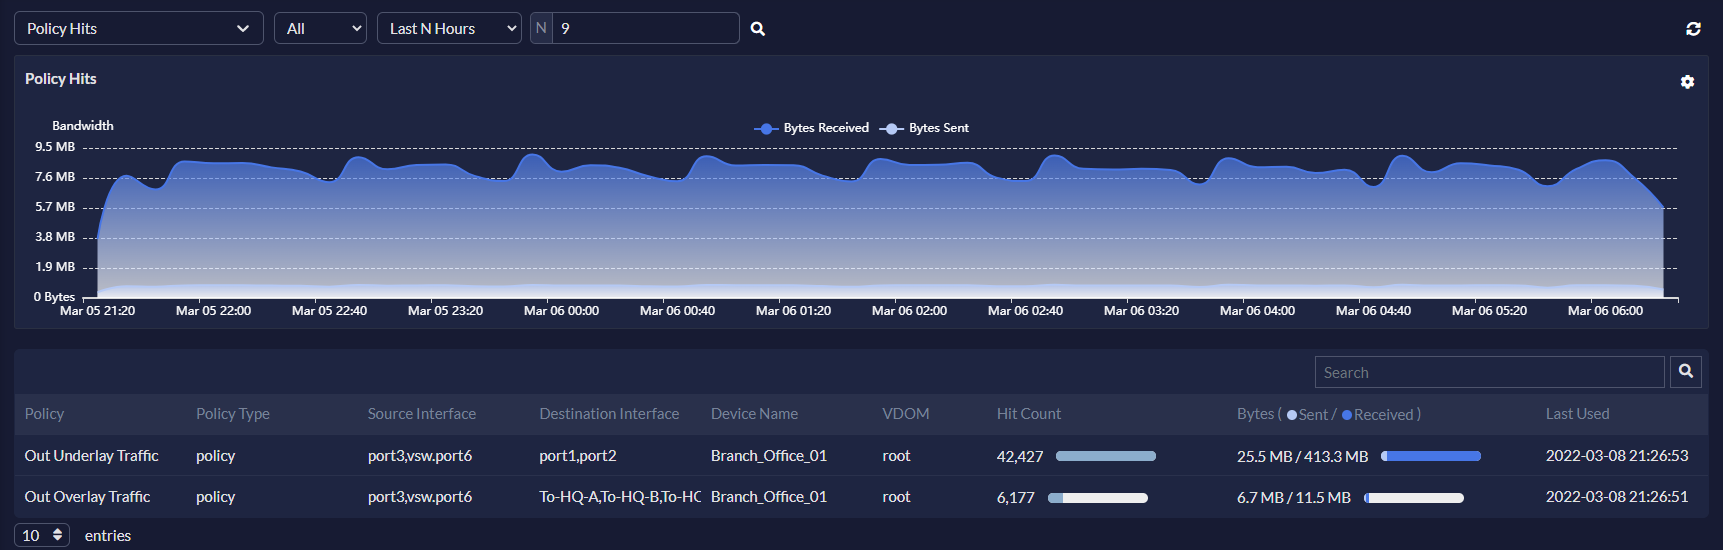The width and height of the screenshot is (1723, 550).
Task: Change entries per page selector showing 10
Action: click(x=42, y=535)
